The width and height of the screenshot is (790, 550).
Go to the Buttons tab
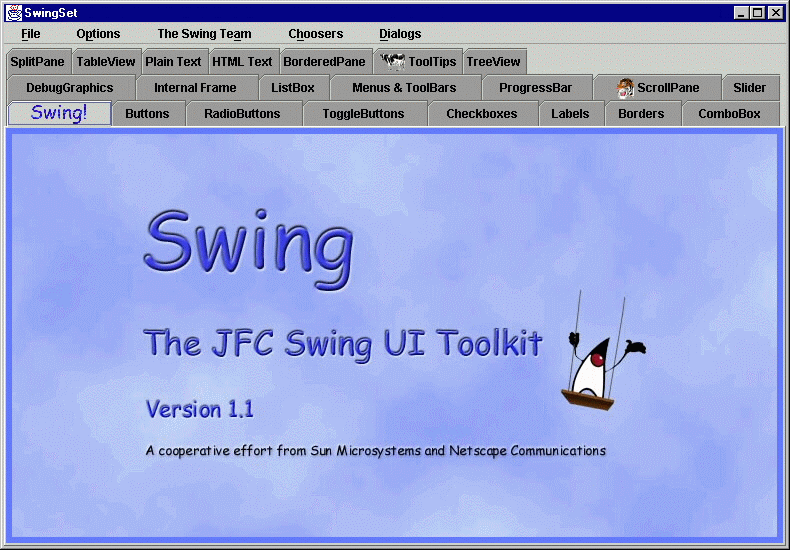147,114
